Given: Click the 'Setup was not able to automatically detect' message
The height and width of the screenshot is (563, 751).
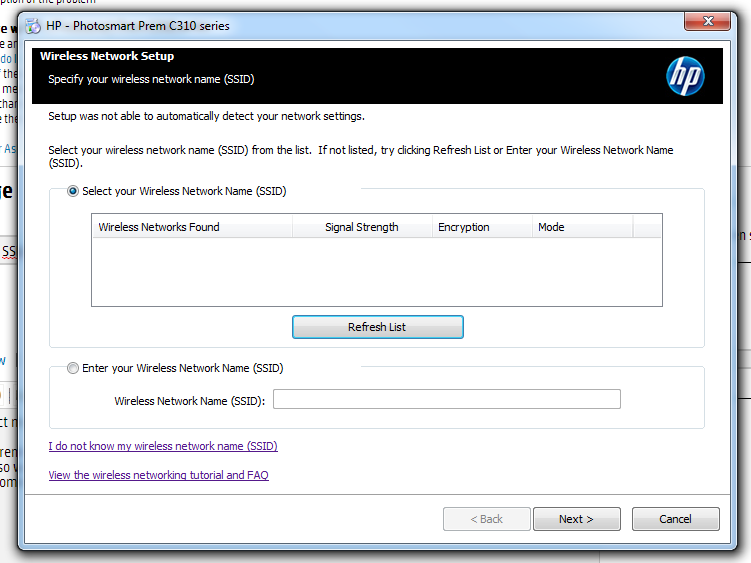Looking at the screenshot, I should [x=206, y=116].
